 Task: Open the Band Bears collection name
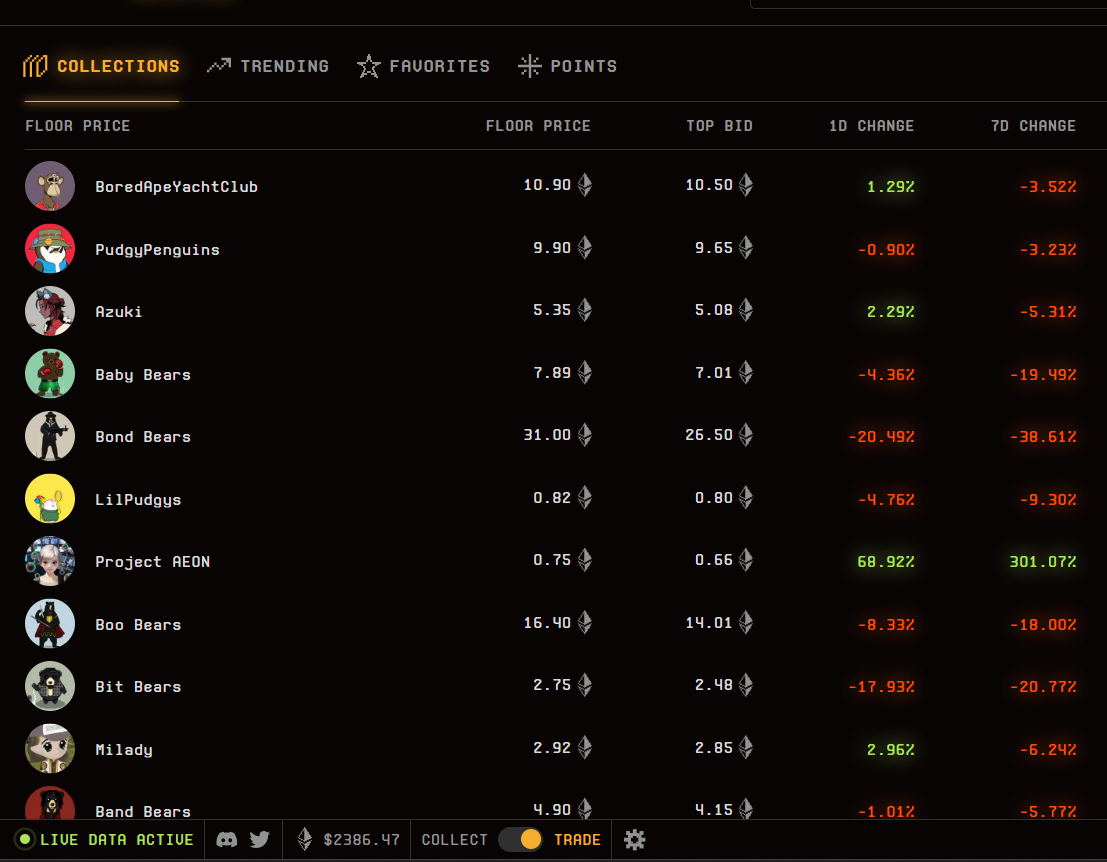pyautogui.click(x=143, y=811)
